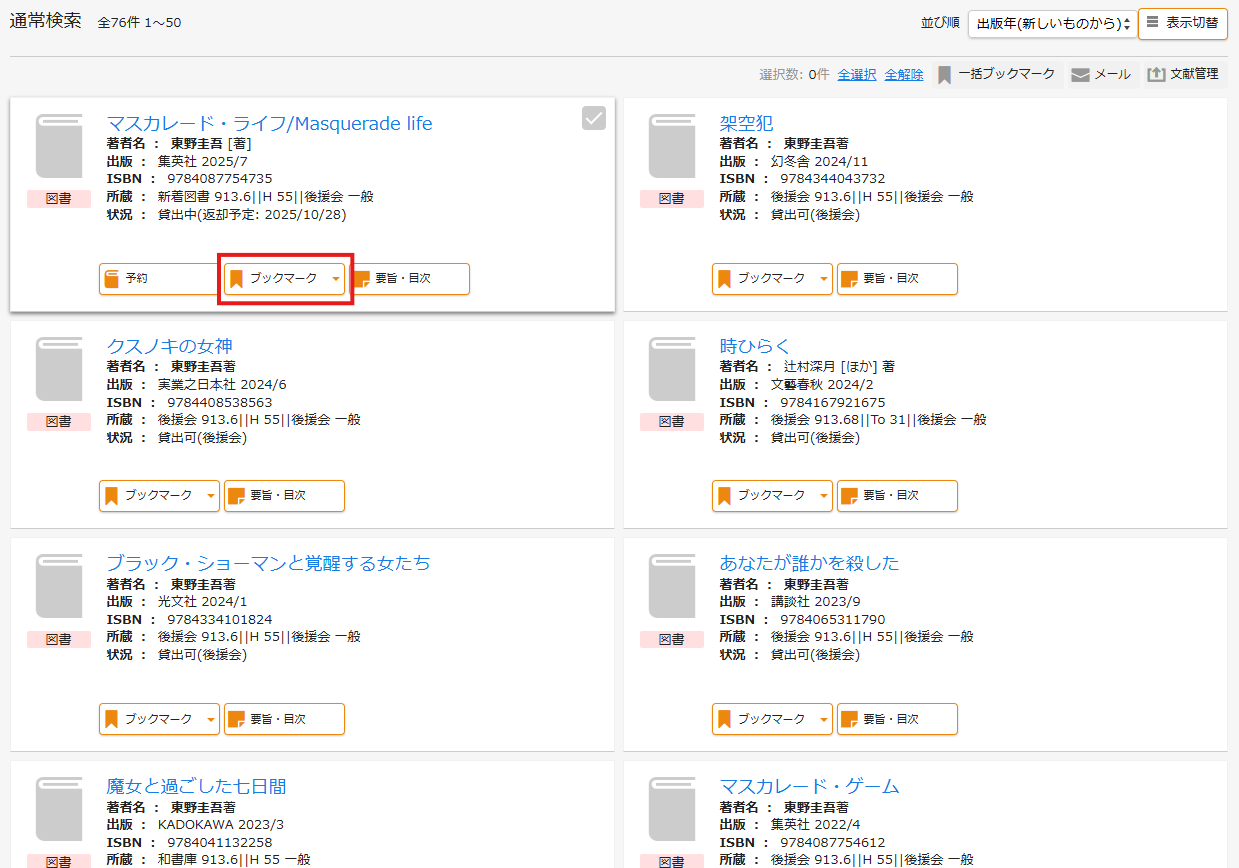
Task: Click the 一括ブックマーク bookmark icon
Action: pyautogui.click(x=944, y=75)
